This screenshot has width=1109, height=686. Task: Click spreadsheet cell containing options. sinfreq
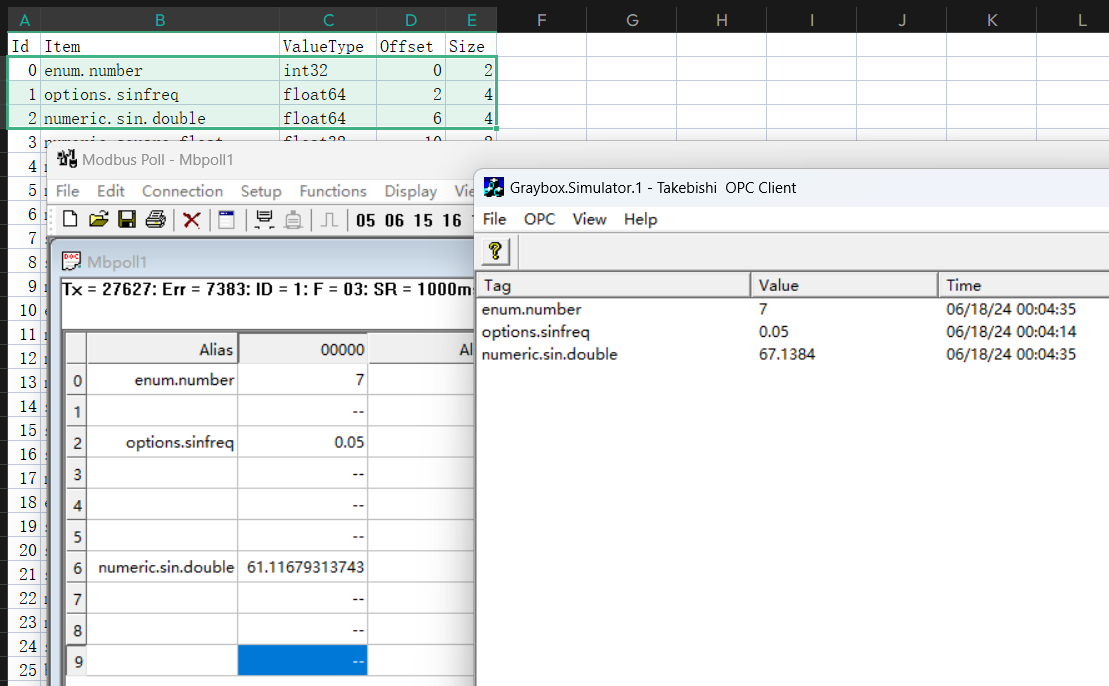coord(160,94)
